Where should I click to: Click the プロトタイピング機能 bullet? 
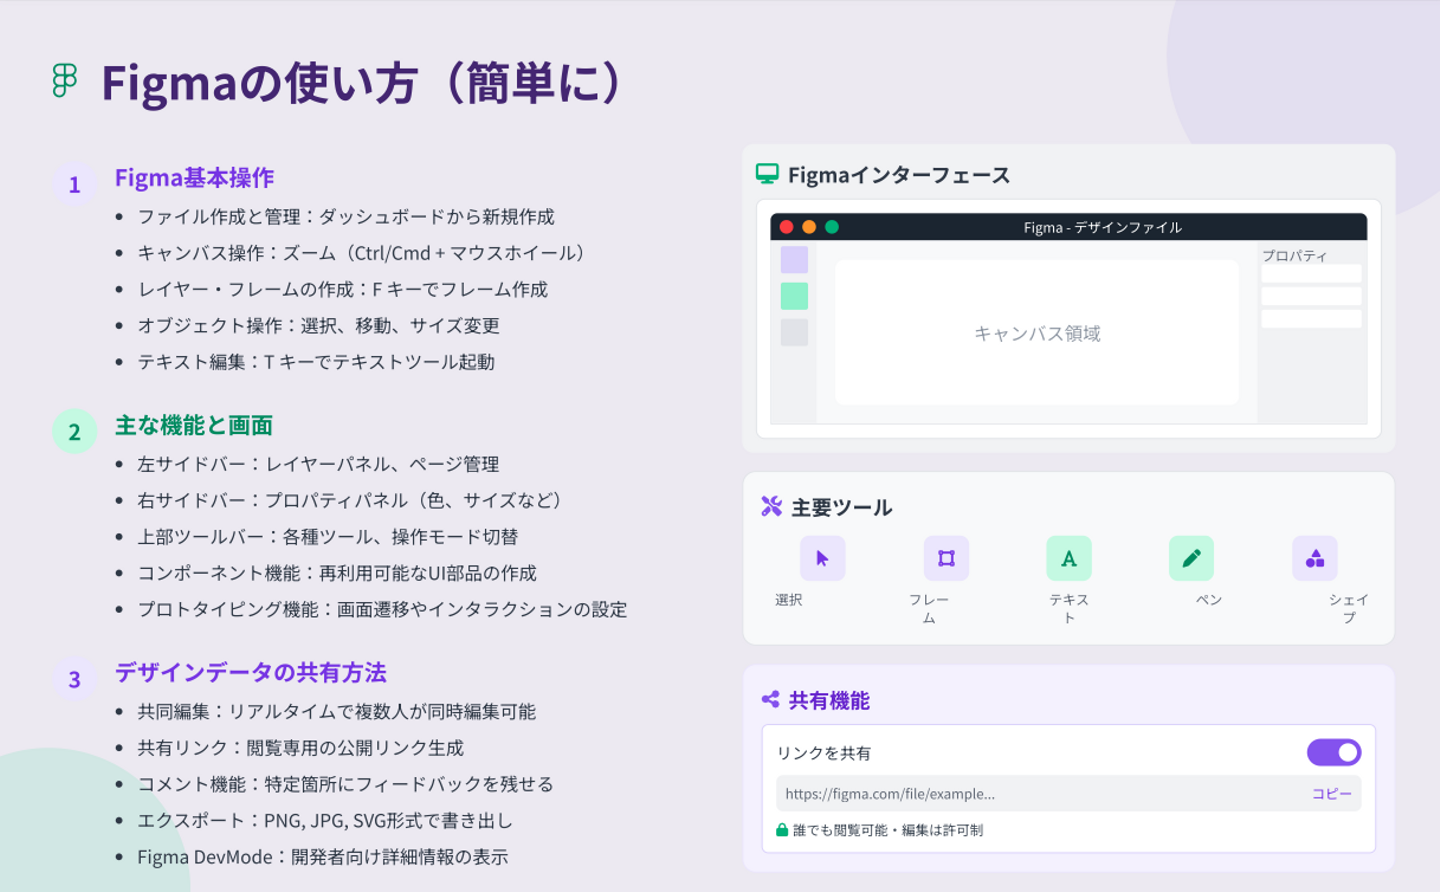coord(383,609)
